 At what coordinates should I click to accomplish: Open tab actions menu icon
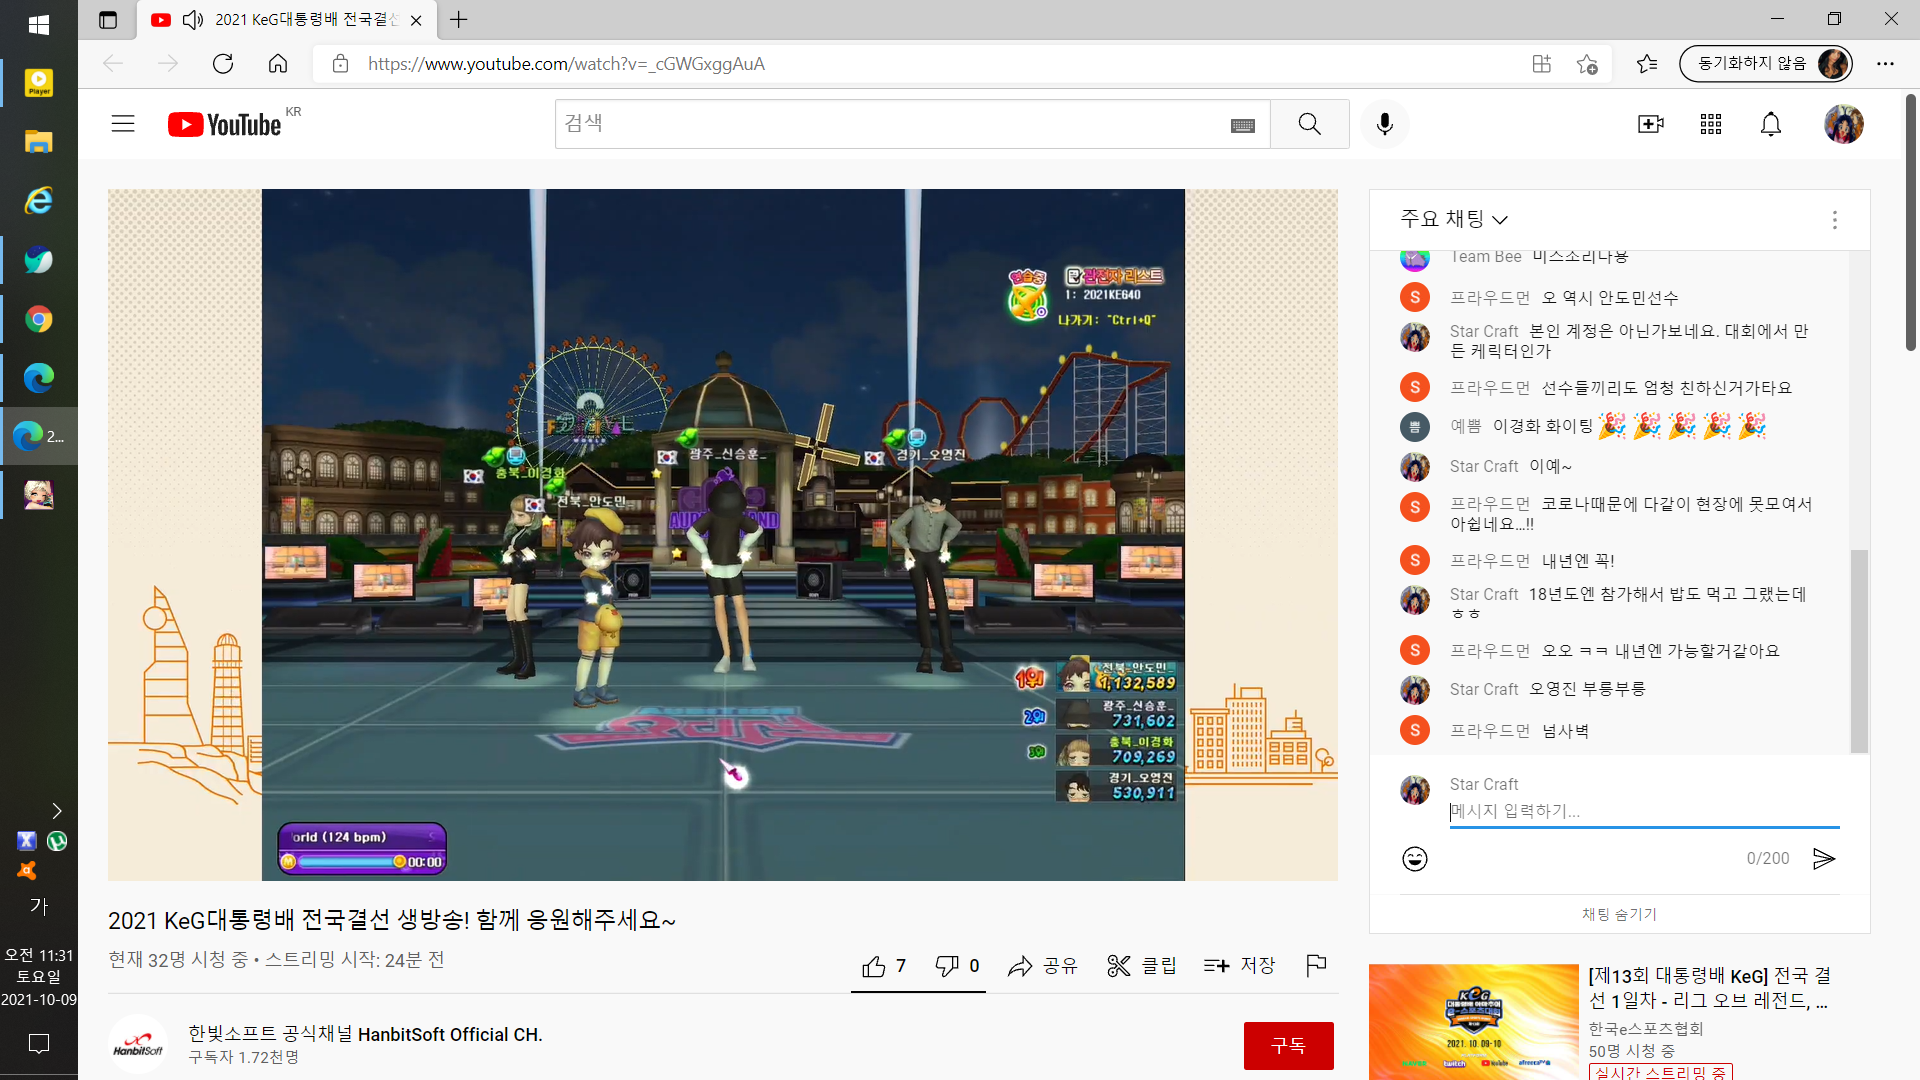click(x=108, y=20)
